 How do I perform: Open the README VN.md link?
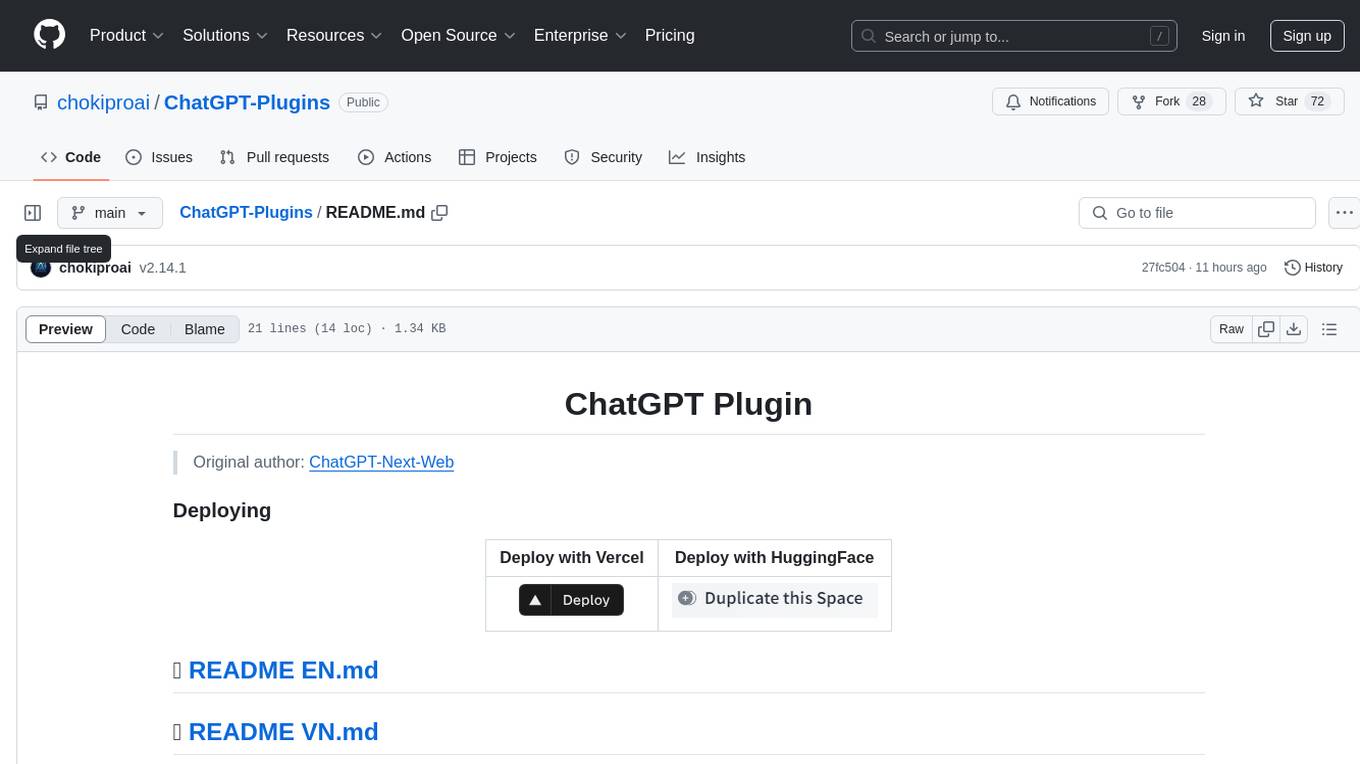click(283, 732)
